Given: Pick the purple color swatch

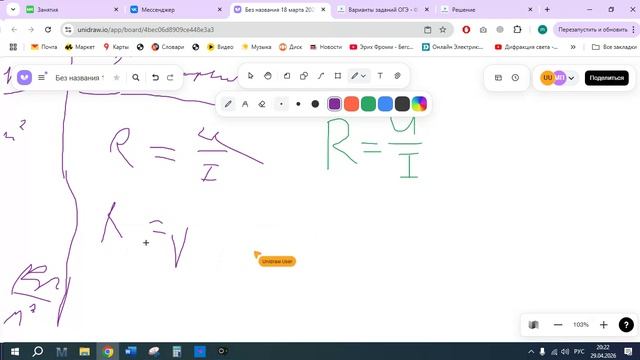Looking at the screenshot, I should click(x=334, y=104).
